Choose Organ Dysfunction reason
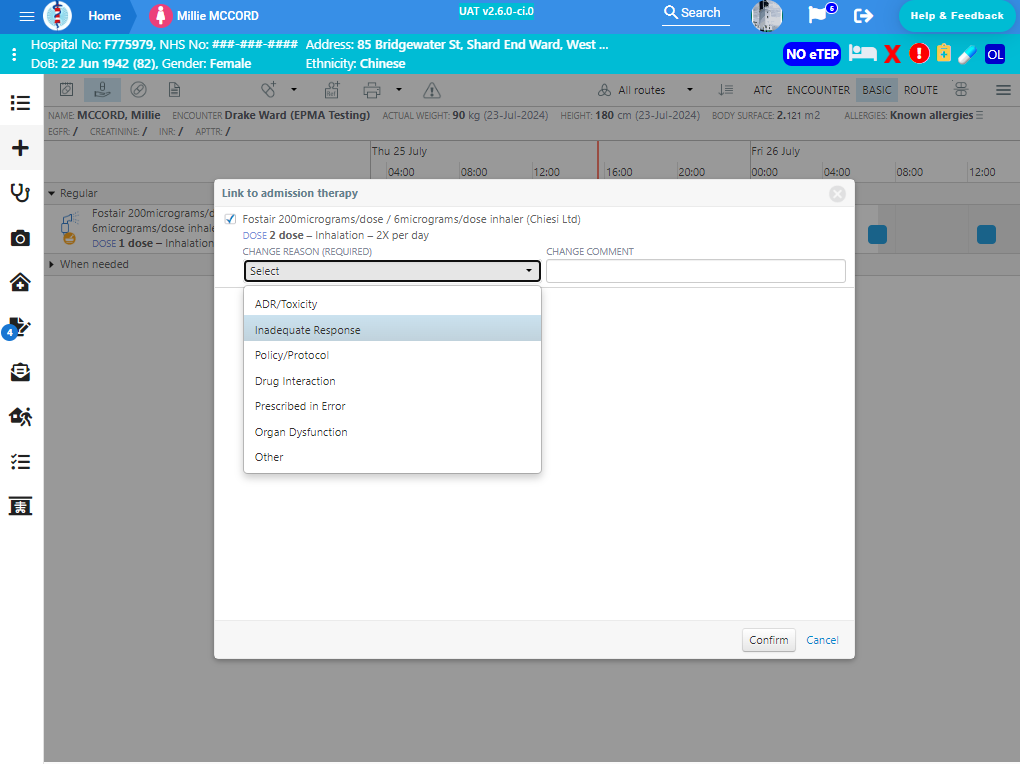Screen dimensions: 1020x764 coord(392,431)
